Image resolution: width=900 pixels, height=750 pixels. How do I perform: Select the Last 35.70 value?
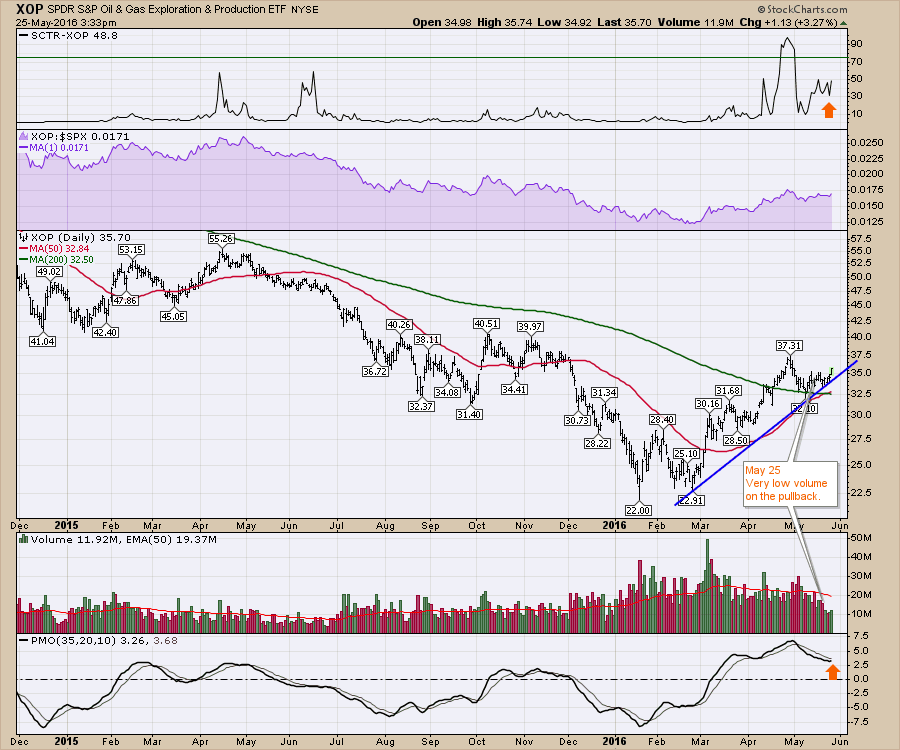pos(624,22)
